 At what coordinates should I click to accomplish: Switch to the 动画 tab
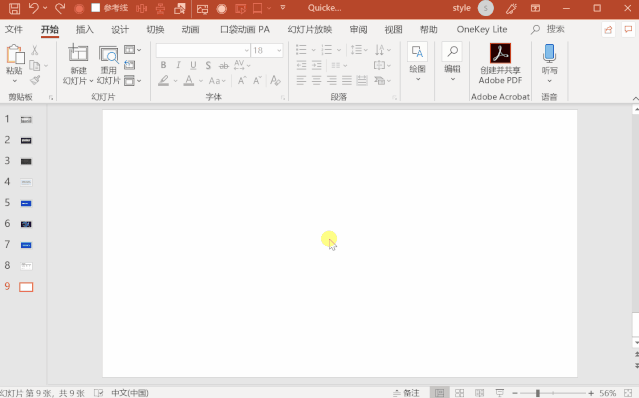[x=190, y=29]
